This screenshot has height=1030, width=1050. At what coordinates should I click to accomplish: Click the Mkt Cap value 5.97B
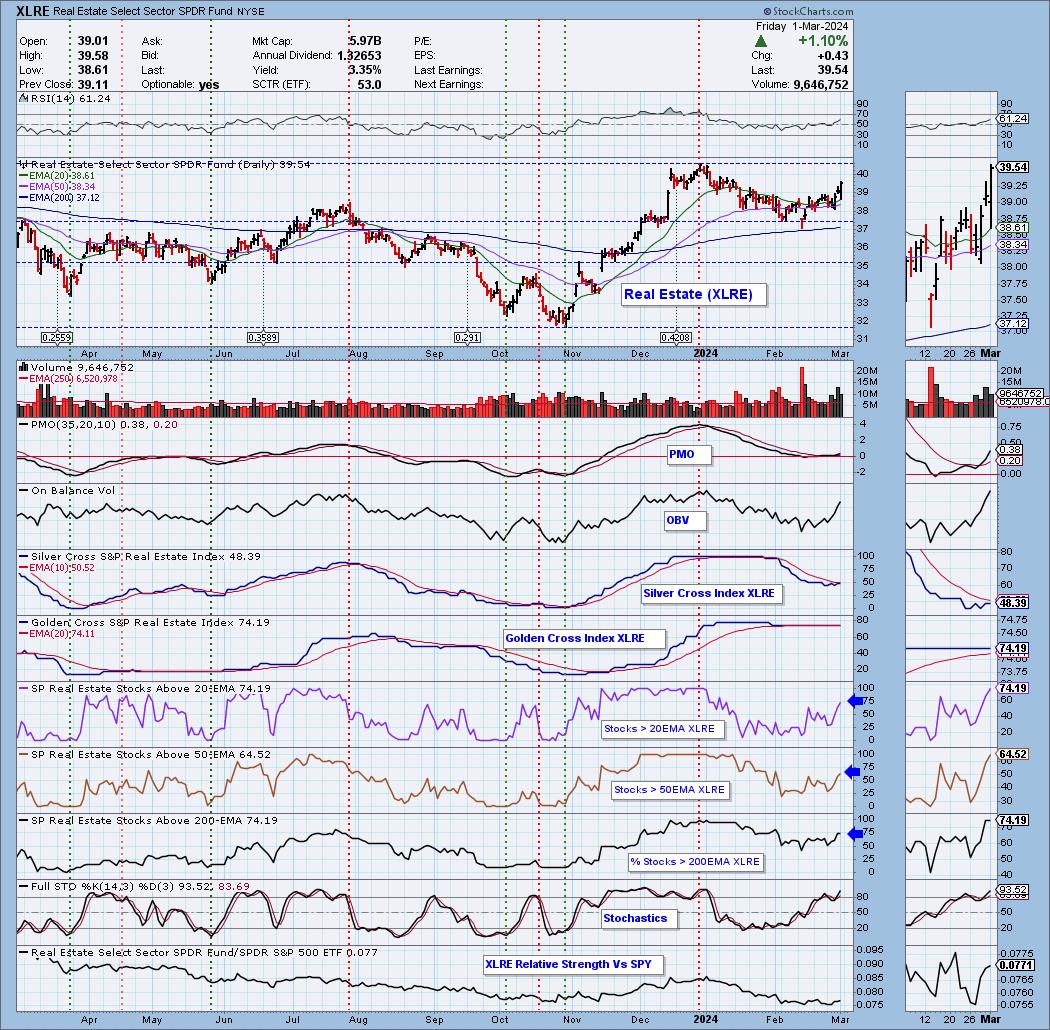pyautogui.click(x=365, y=41)
